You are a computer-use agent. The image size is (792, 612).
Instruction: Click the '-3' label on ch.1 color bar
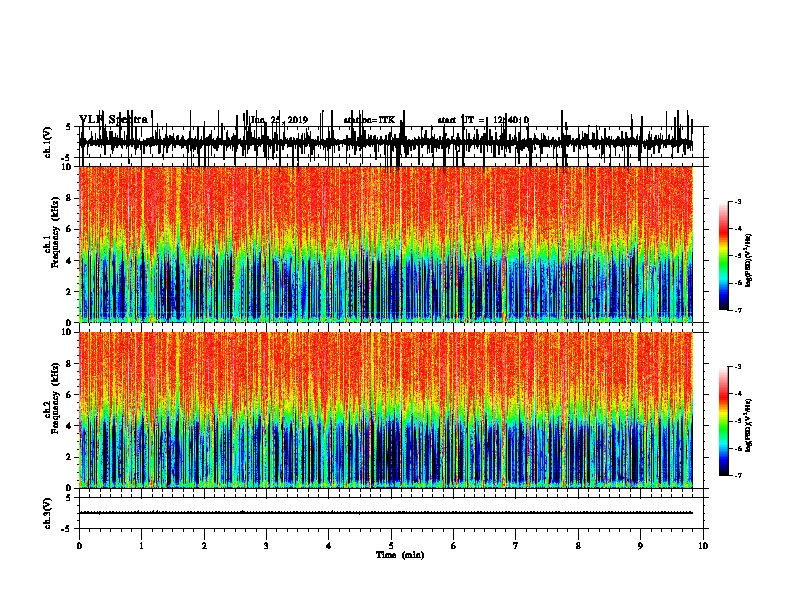tap(737, 202)
